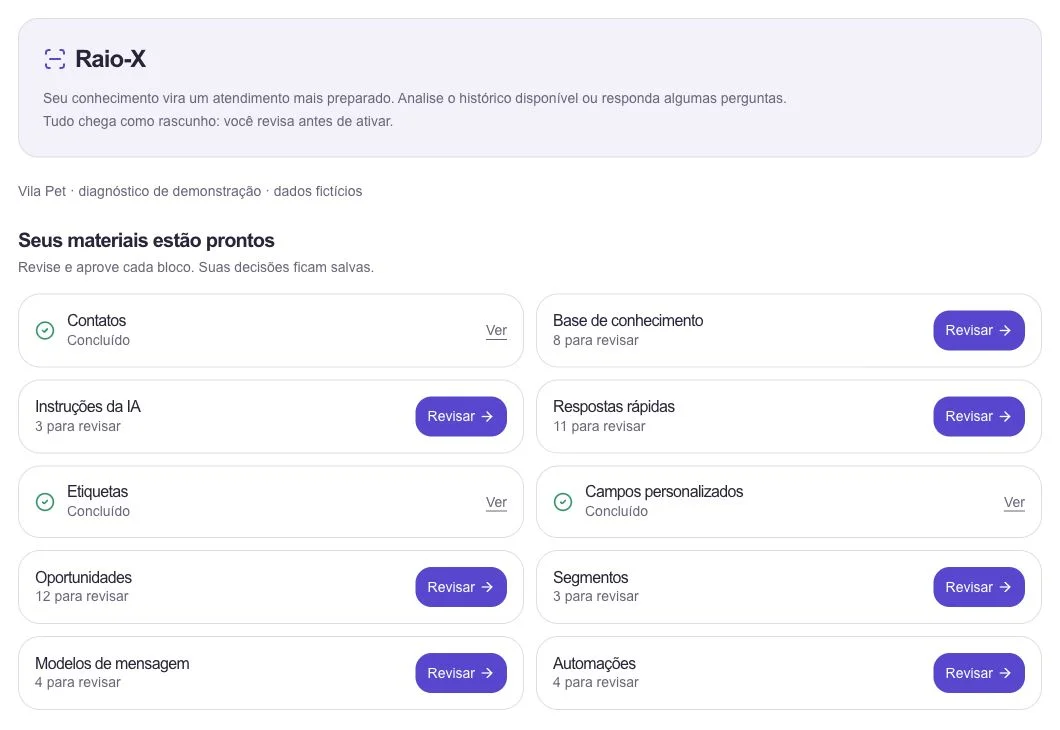This screenshot has height=730, width=1060.
Task: Click the 'Etiquetas' card title
Action: [x=97, y=491]
